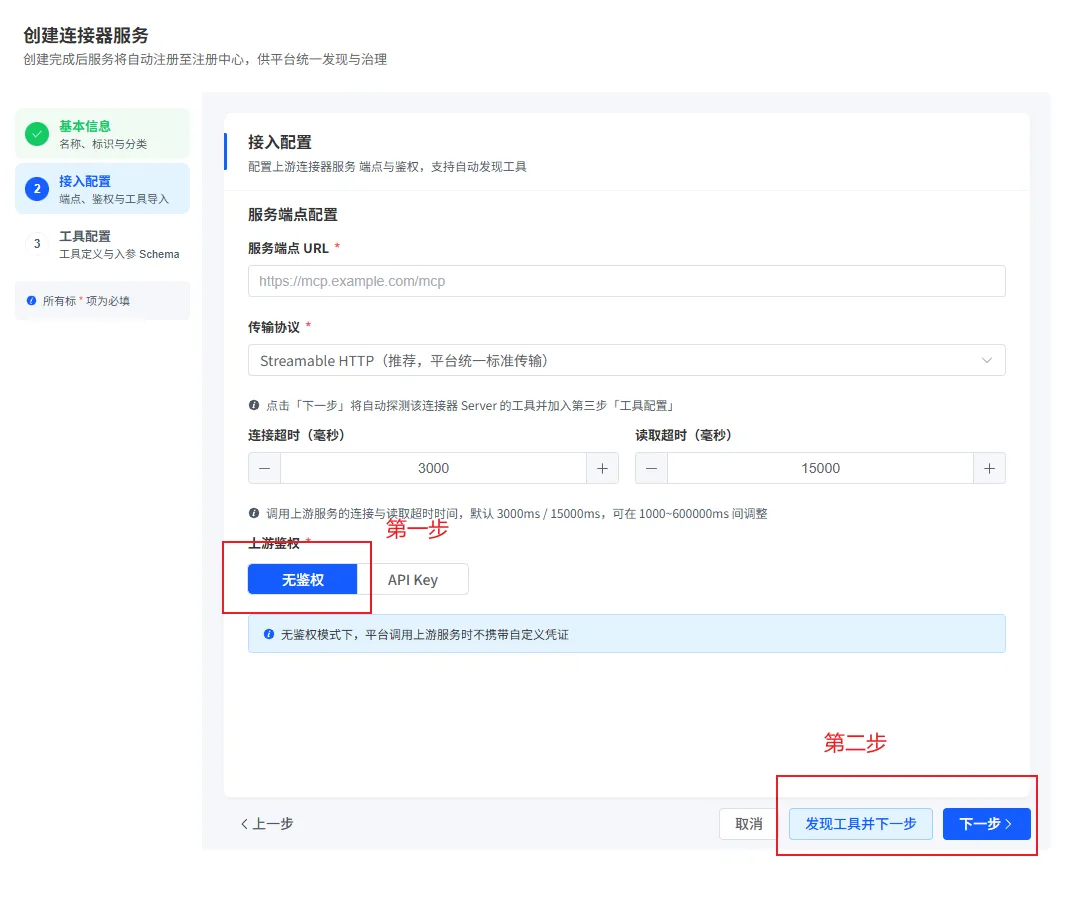Select the 无鉴权 authentication option
This screenshot has width=1067, height=902.
[303, 580]
